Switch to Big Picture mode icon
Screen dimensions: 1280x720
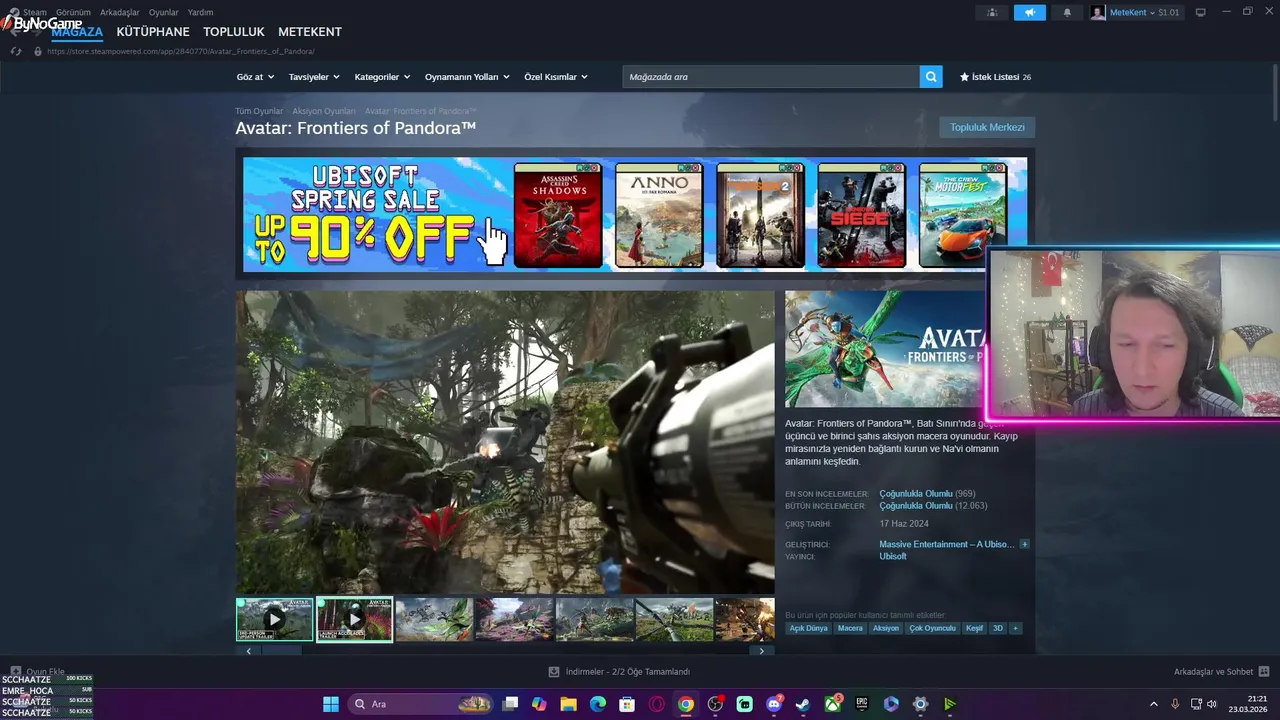(x=1201, y=12)
